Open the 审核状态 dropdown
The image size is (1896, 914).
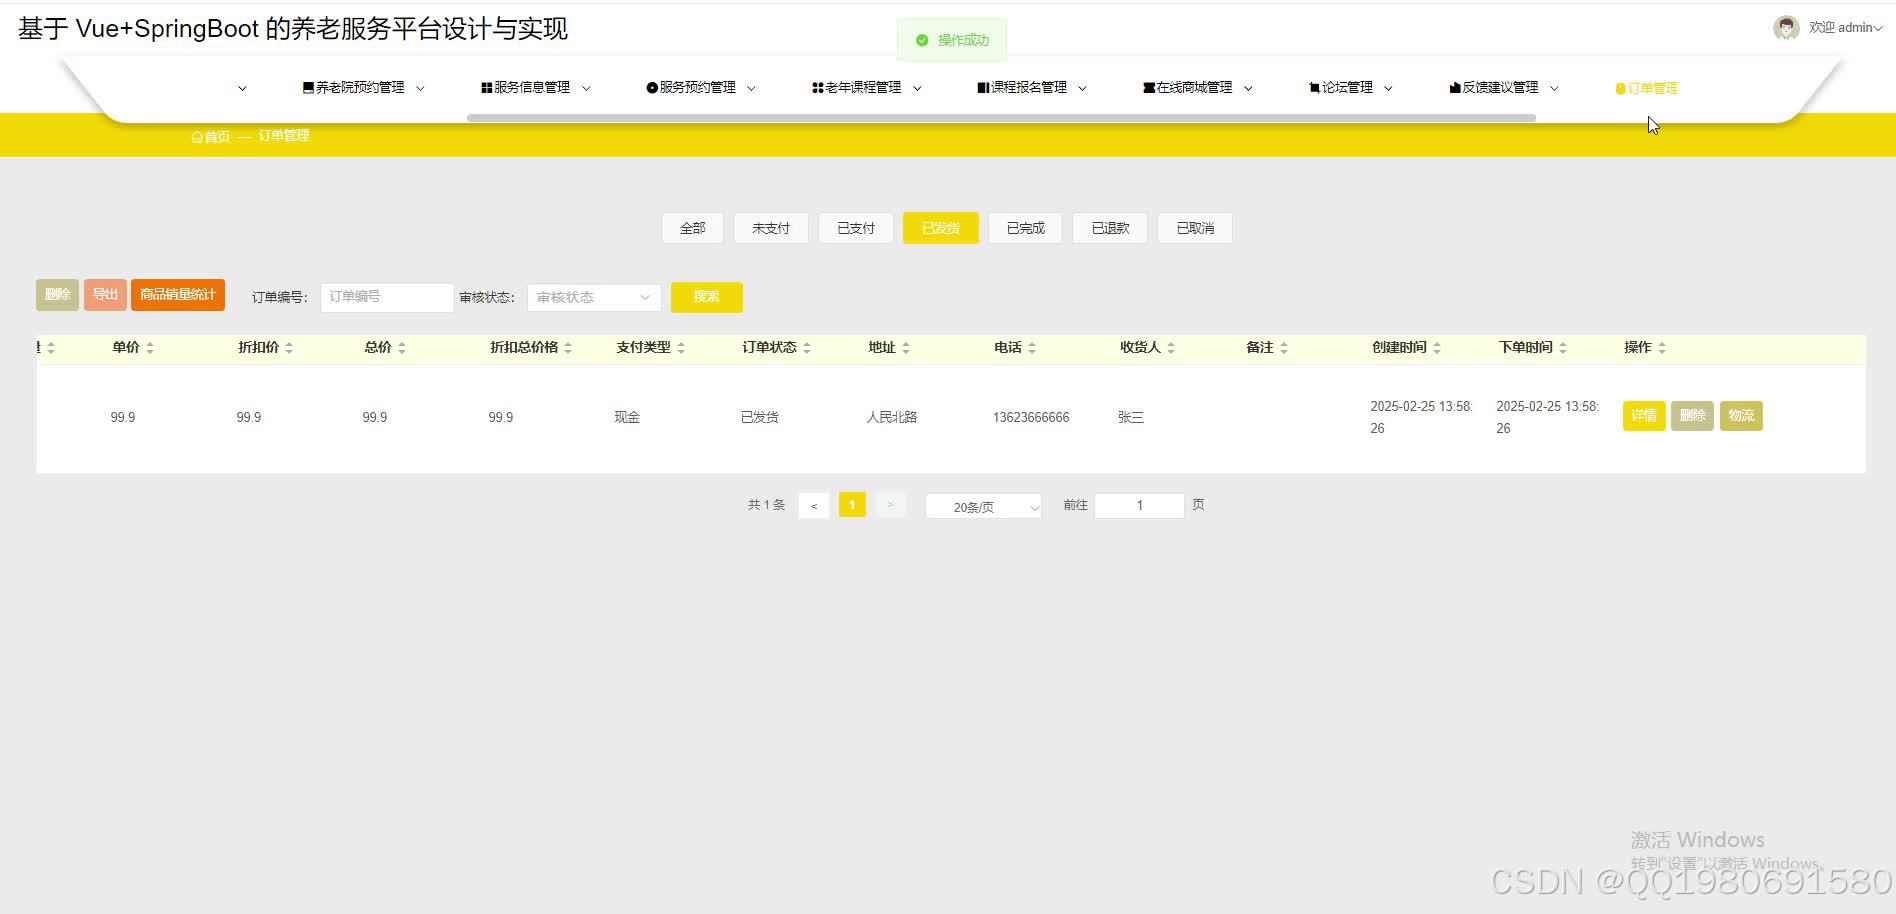pyautogui.click(x=593, y=297)
